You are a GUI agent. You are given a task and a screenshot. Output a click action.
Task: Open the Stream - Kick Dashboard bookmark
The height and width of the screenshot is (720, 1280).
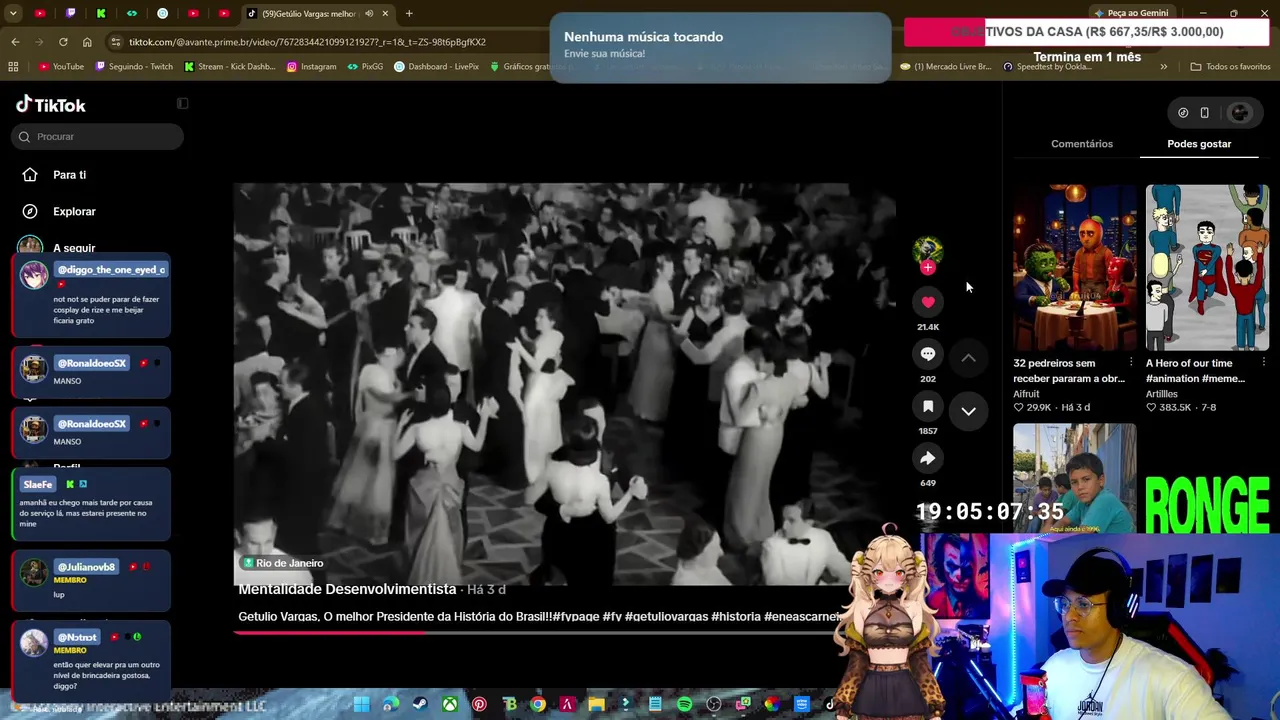(230, 67)
